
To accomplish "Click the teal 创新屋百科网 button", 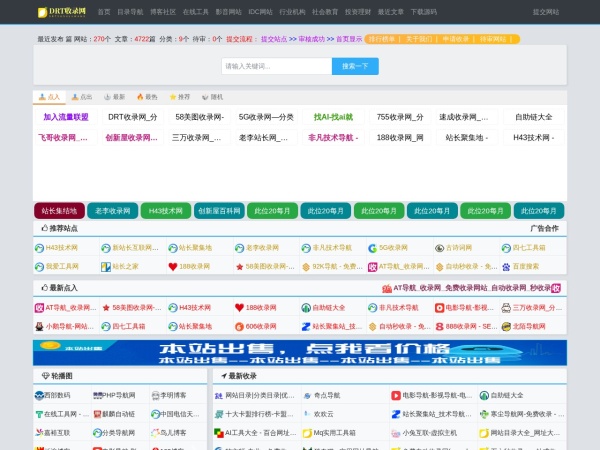I will coord(219,211).
